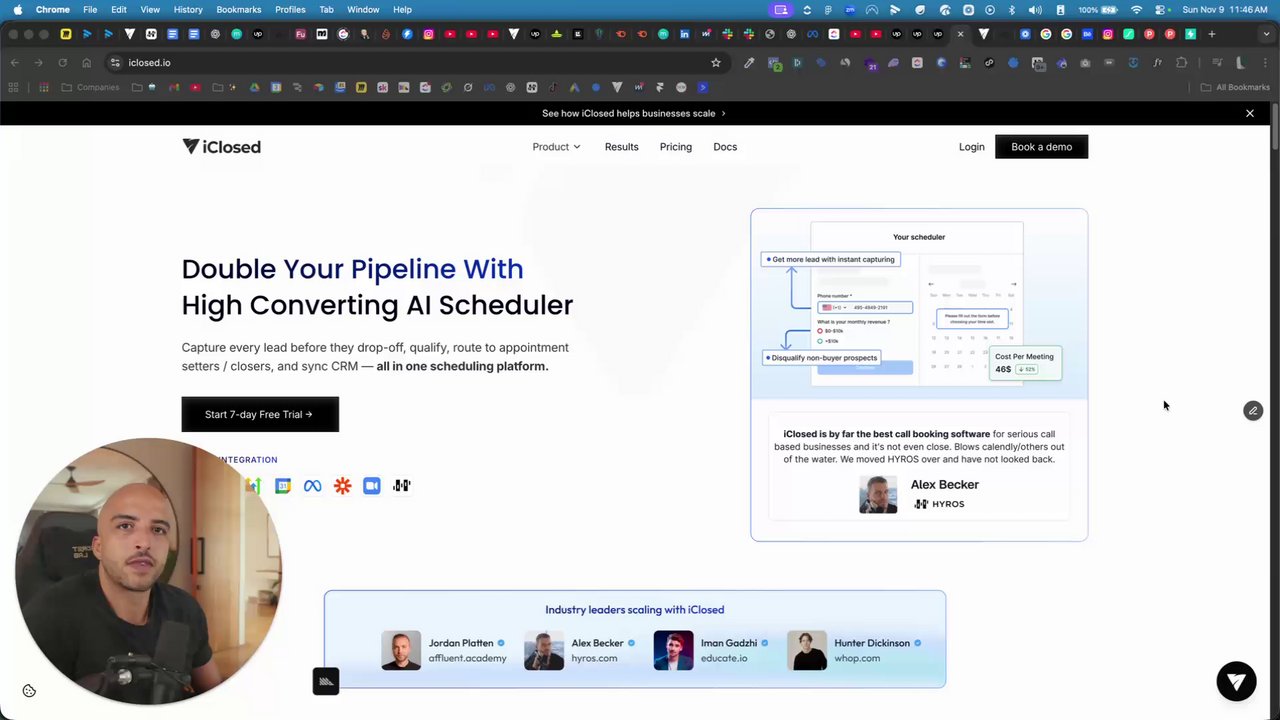The height and width of the screenshot is (720, 1280).
Task: Start the 7-day Free Trial
Action: (x=260, y=414)
